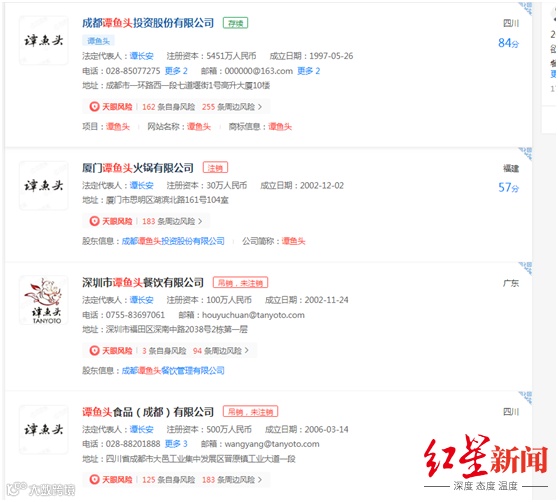Click the 项目 谭鱼头 link in the first result
This screenshot has height=502, width=558.
(x=118, y=126)
